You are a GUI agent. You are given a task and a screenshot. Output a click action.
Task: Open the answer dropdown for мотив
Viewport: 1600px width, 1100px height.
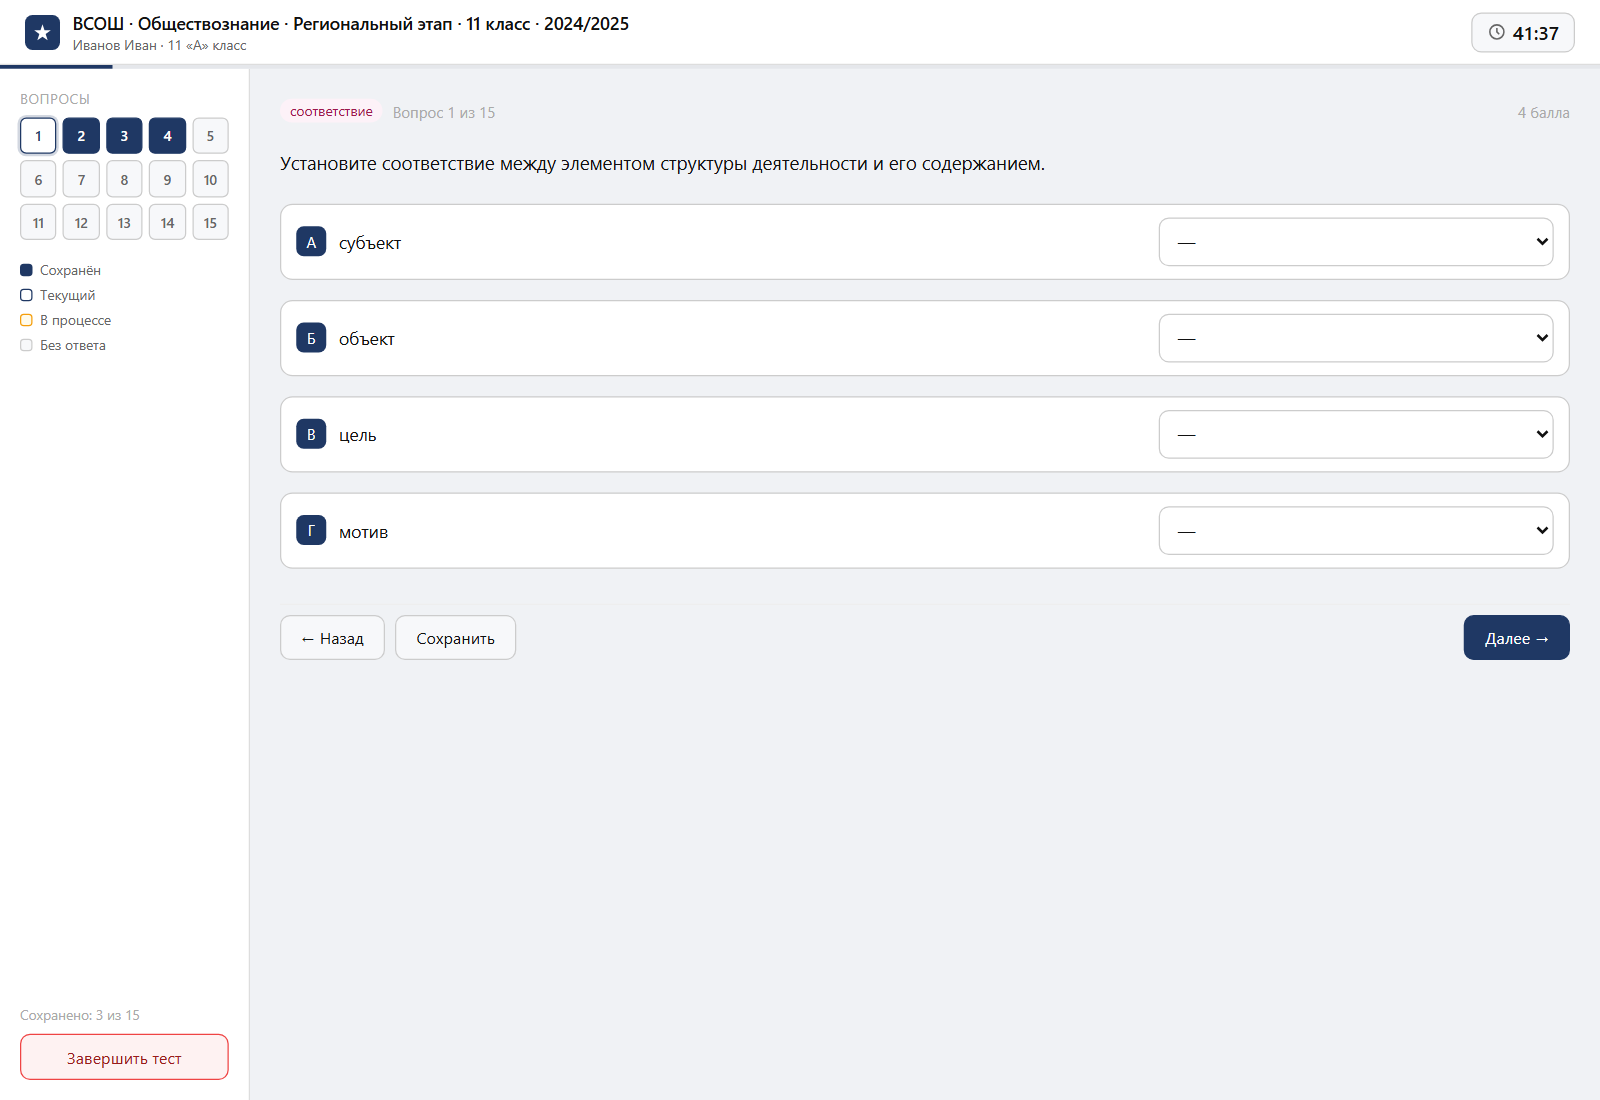click(x=1356, y=531)
